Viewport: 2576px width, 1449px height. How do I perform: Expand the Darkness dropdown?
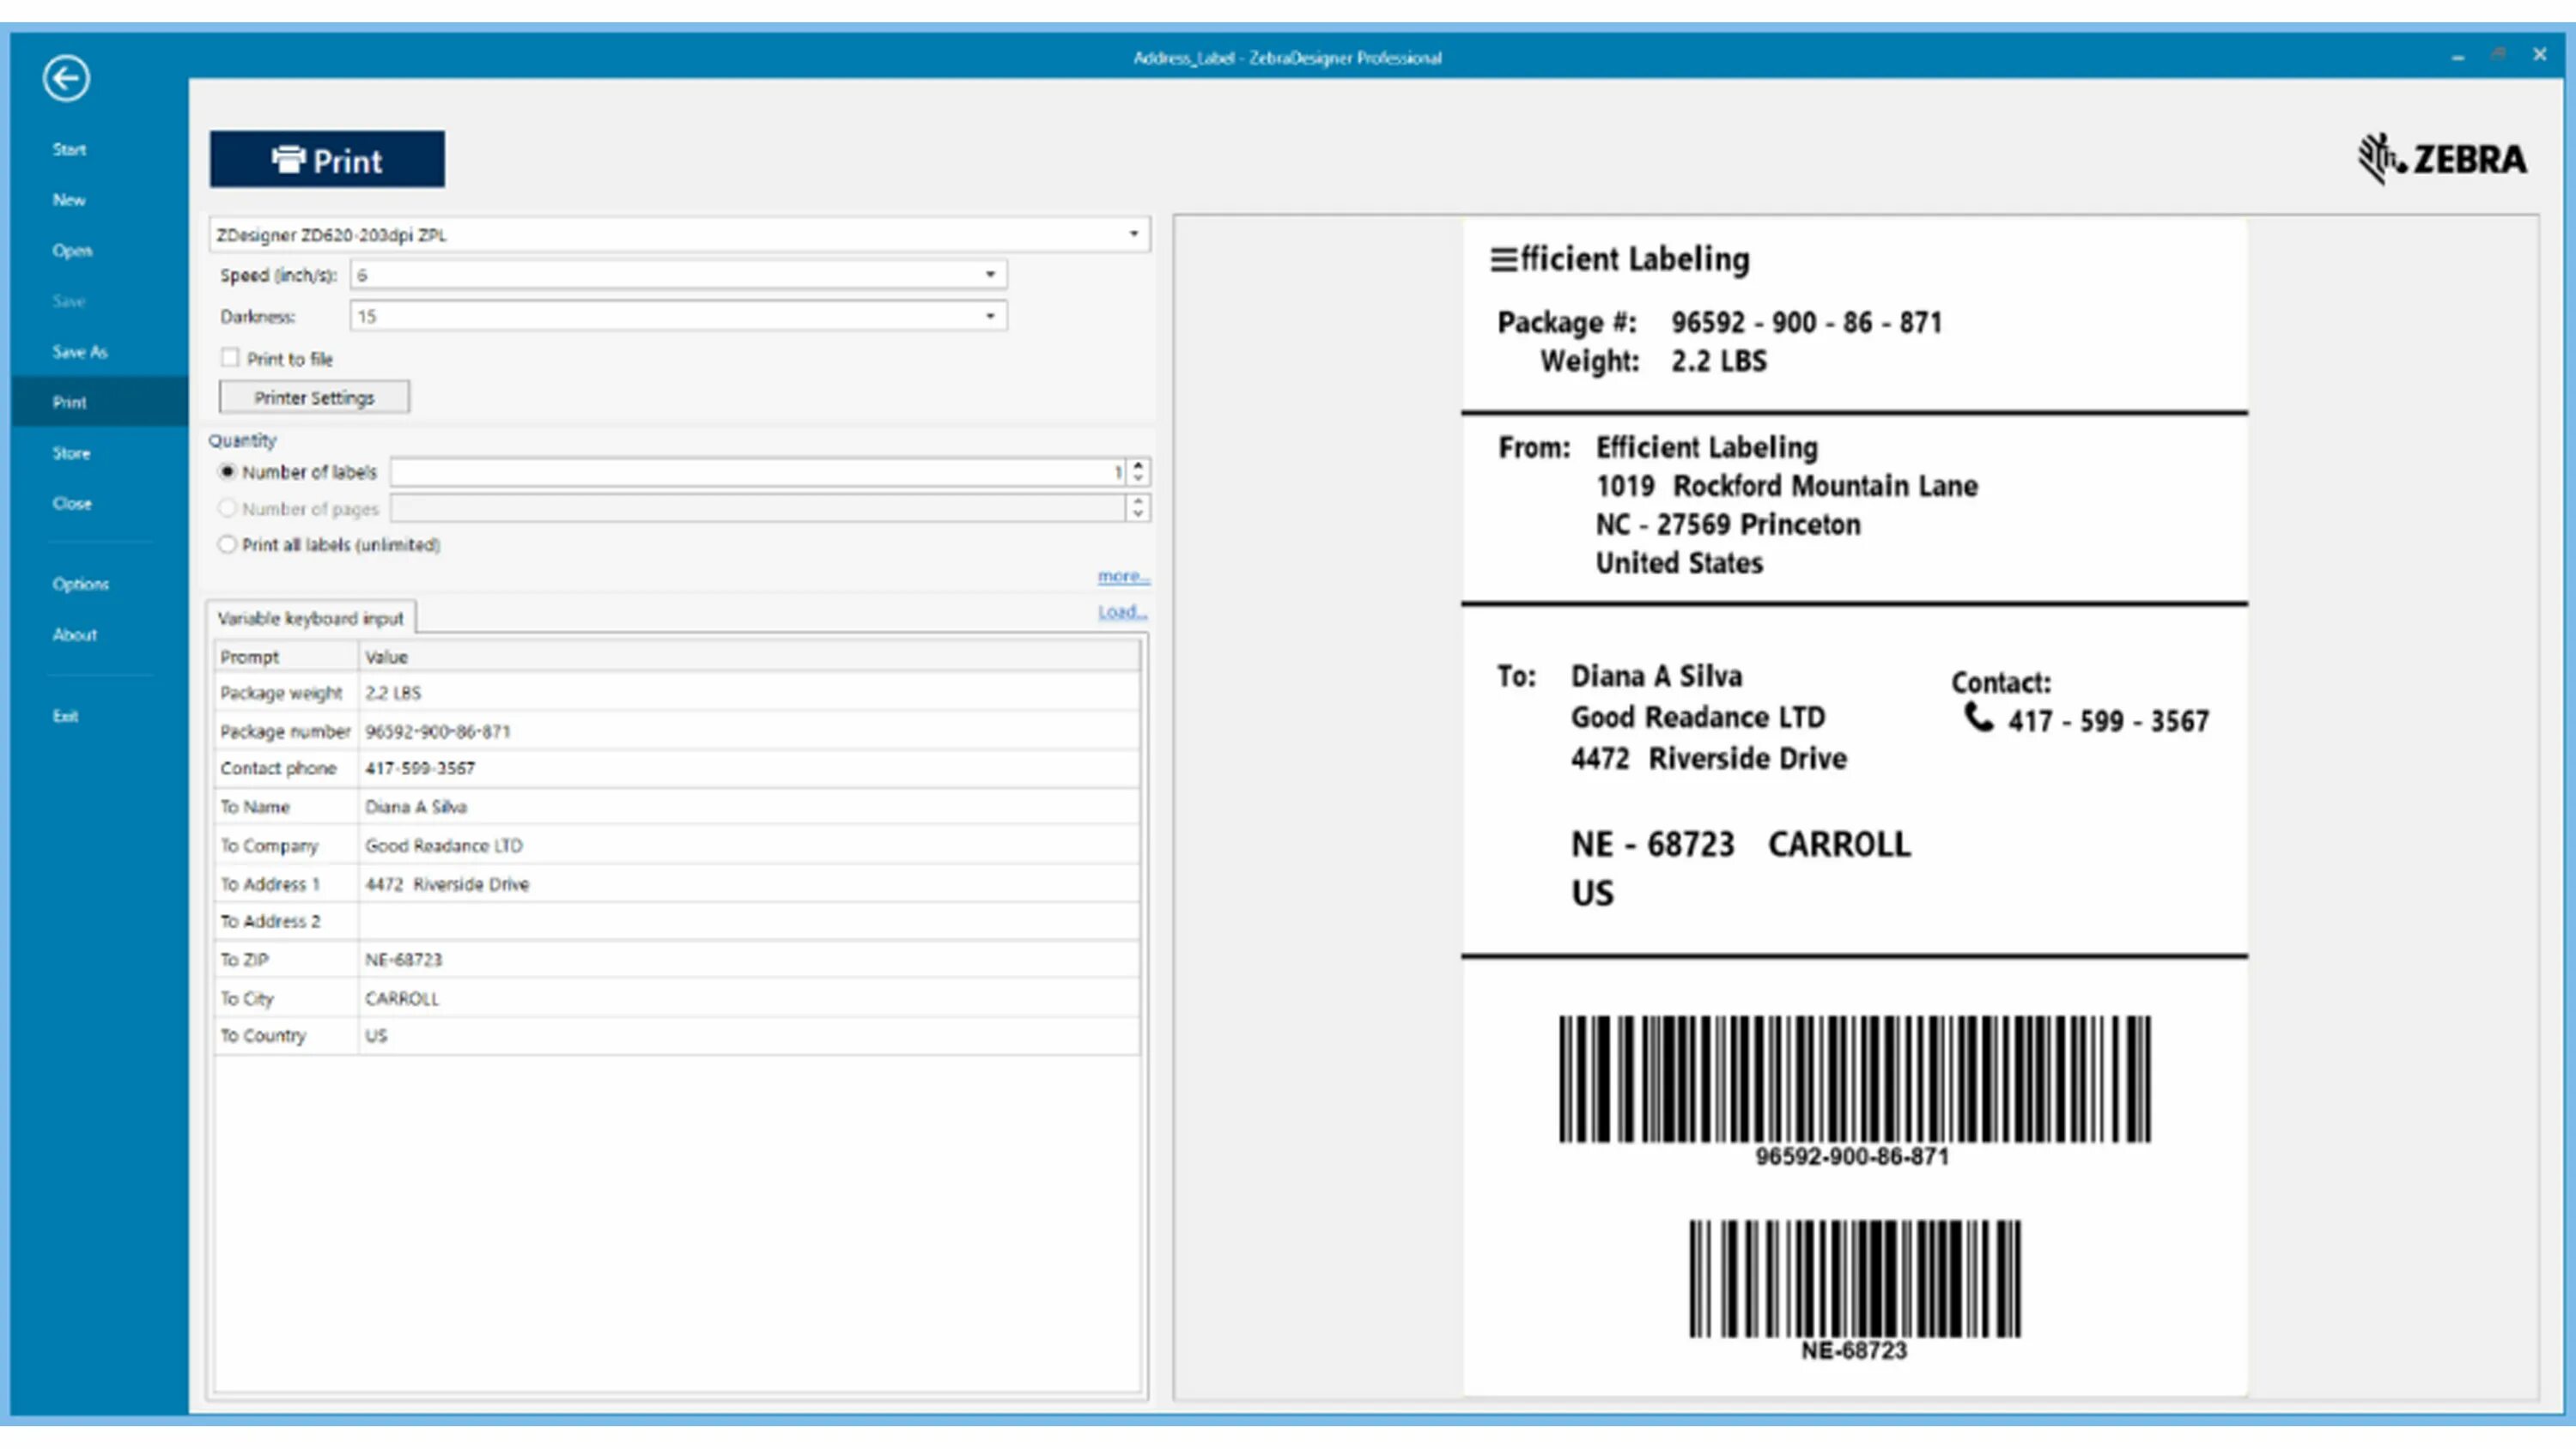pyautogui.click(x=990, y=316)
